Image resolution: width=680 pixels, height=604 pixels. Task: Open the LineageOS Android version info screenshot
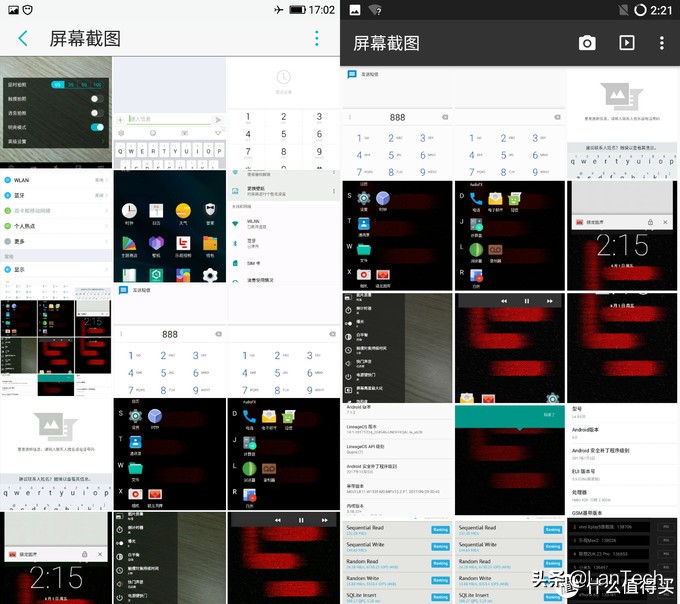coord(397,461)
